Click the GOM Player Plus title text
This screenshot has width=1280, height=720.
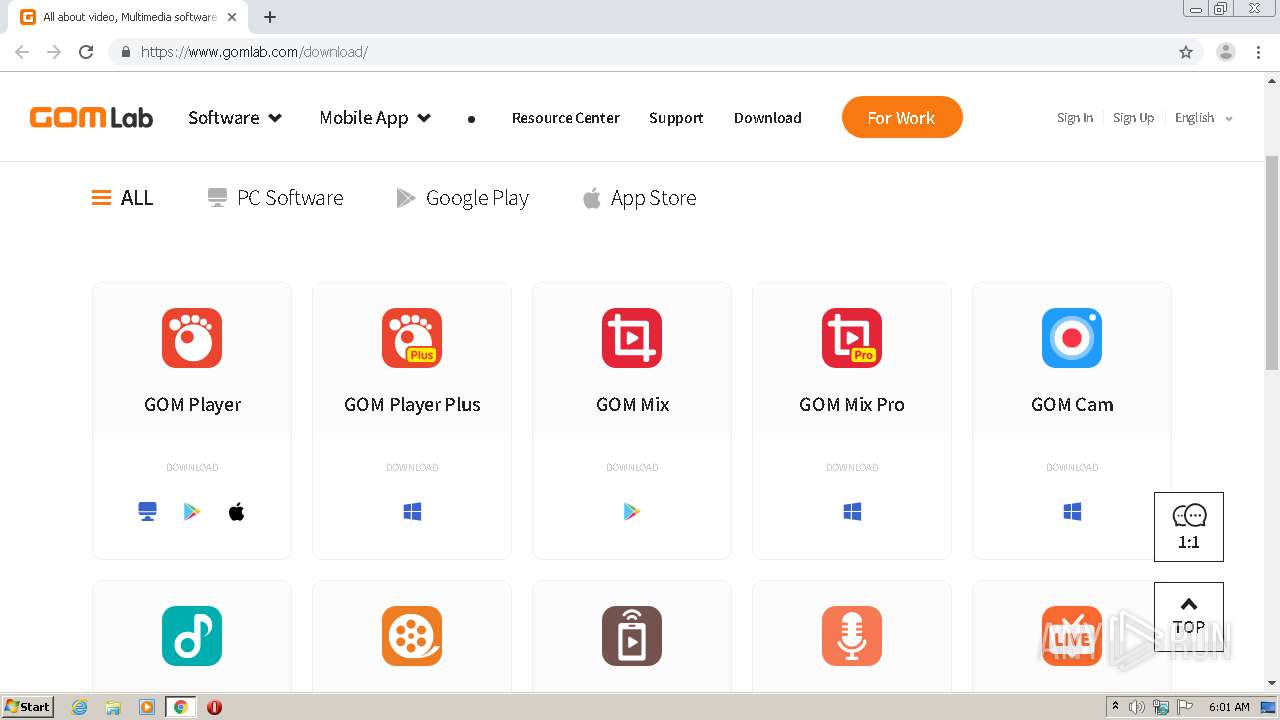412,405
